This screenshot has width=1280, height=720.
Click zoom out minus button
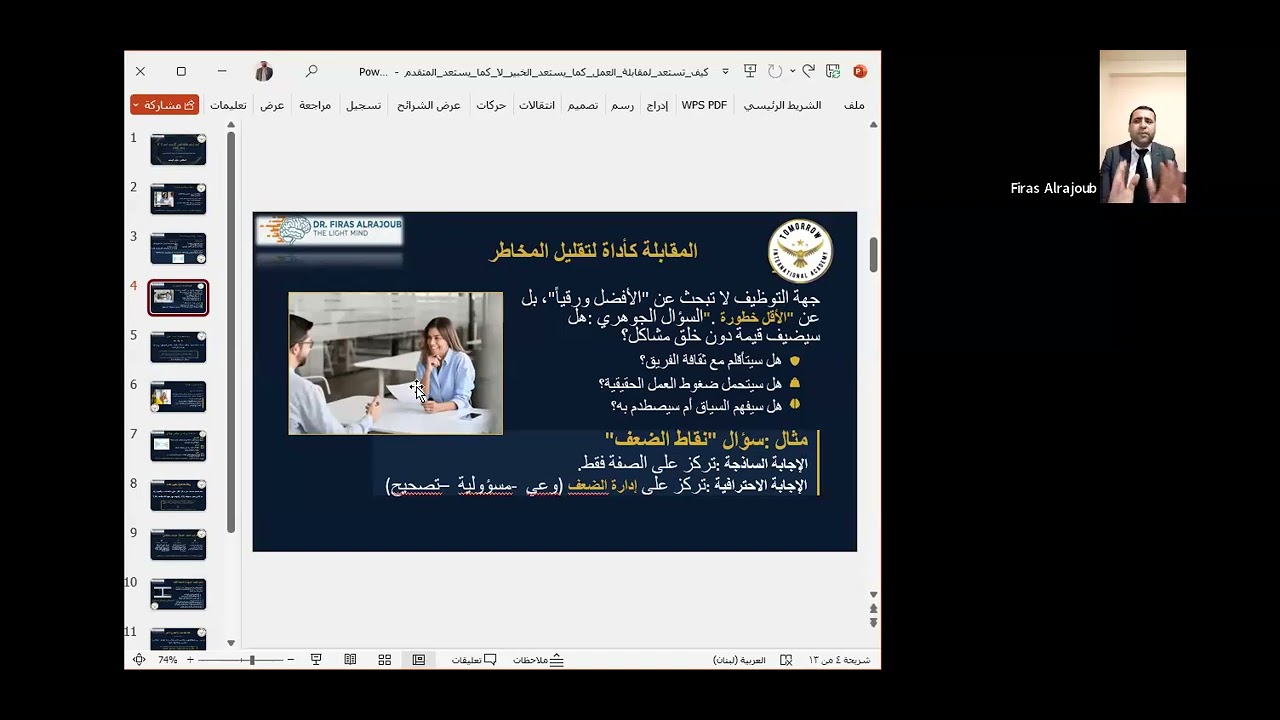[290, 660]
